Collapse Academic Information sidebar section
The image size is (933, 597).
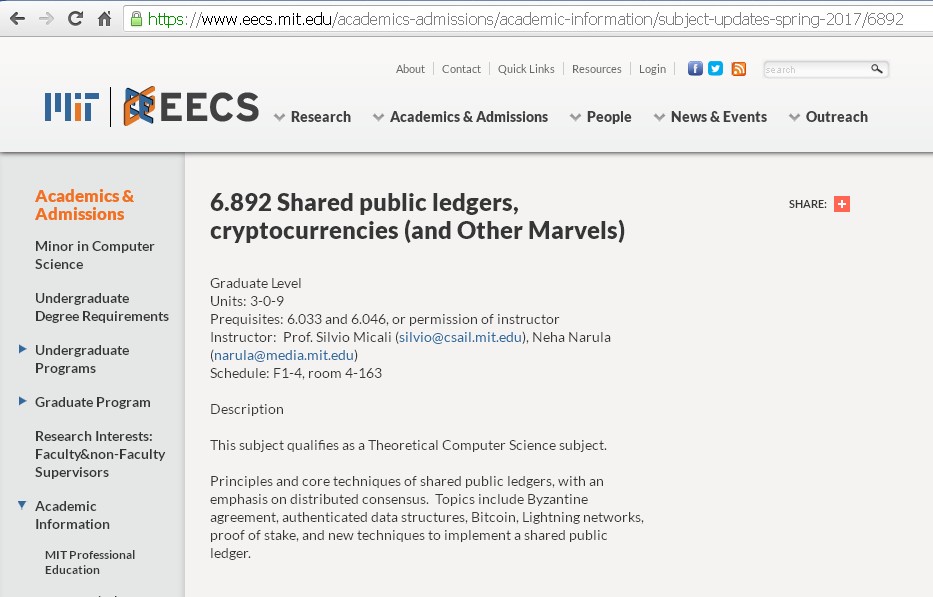point(22,505)
